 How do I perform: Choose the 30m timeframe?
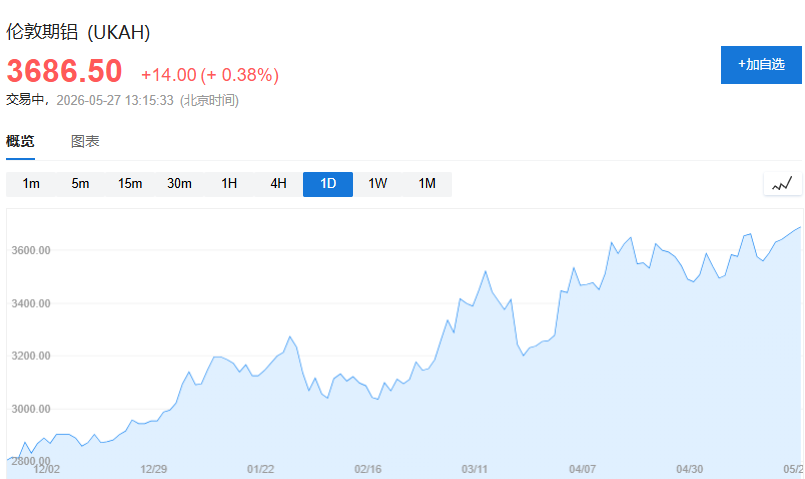[179, 184]
